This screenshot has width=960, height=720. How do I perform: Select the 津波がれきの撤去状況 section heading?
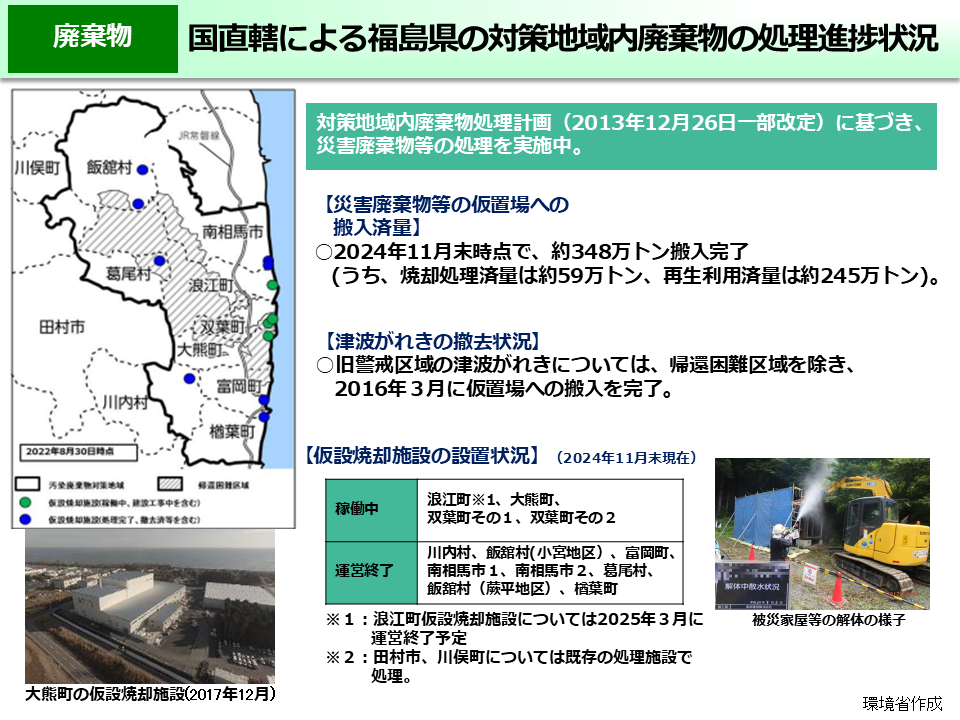click(x=430, y=337)
